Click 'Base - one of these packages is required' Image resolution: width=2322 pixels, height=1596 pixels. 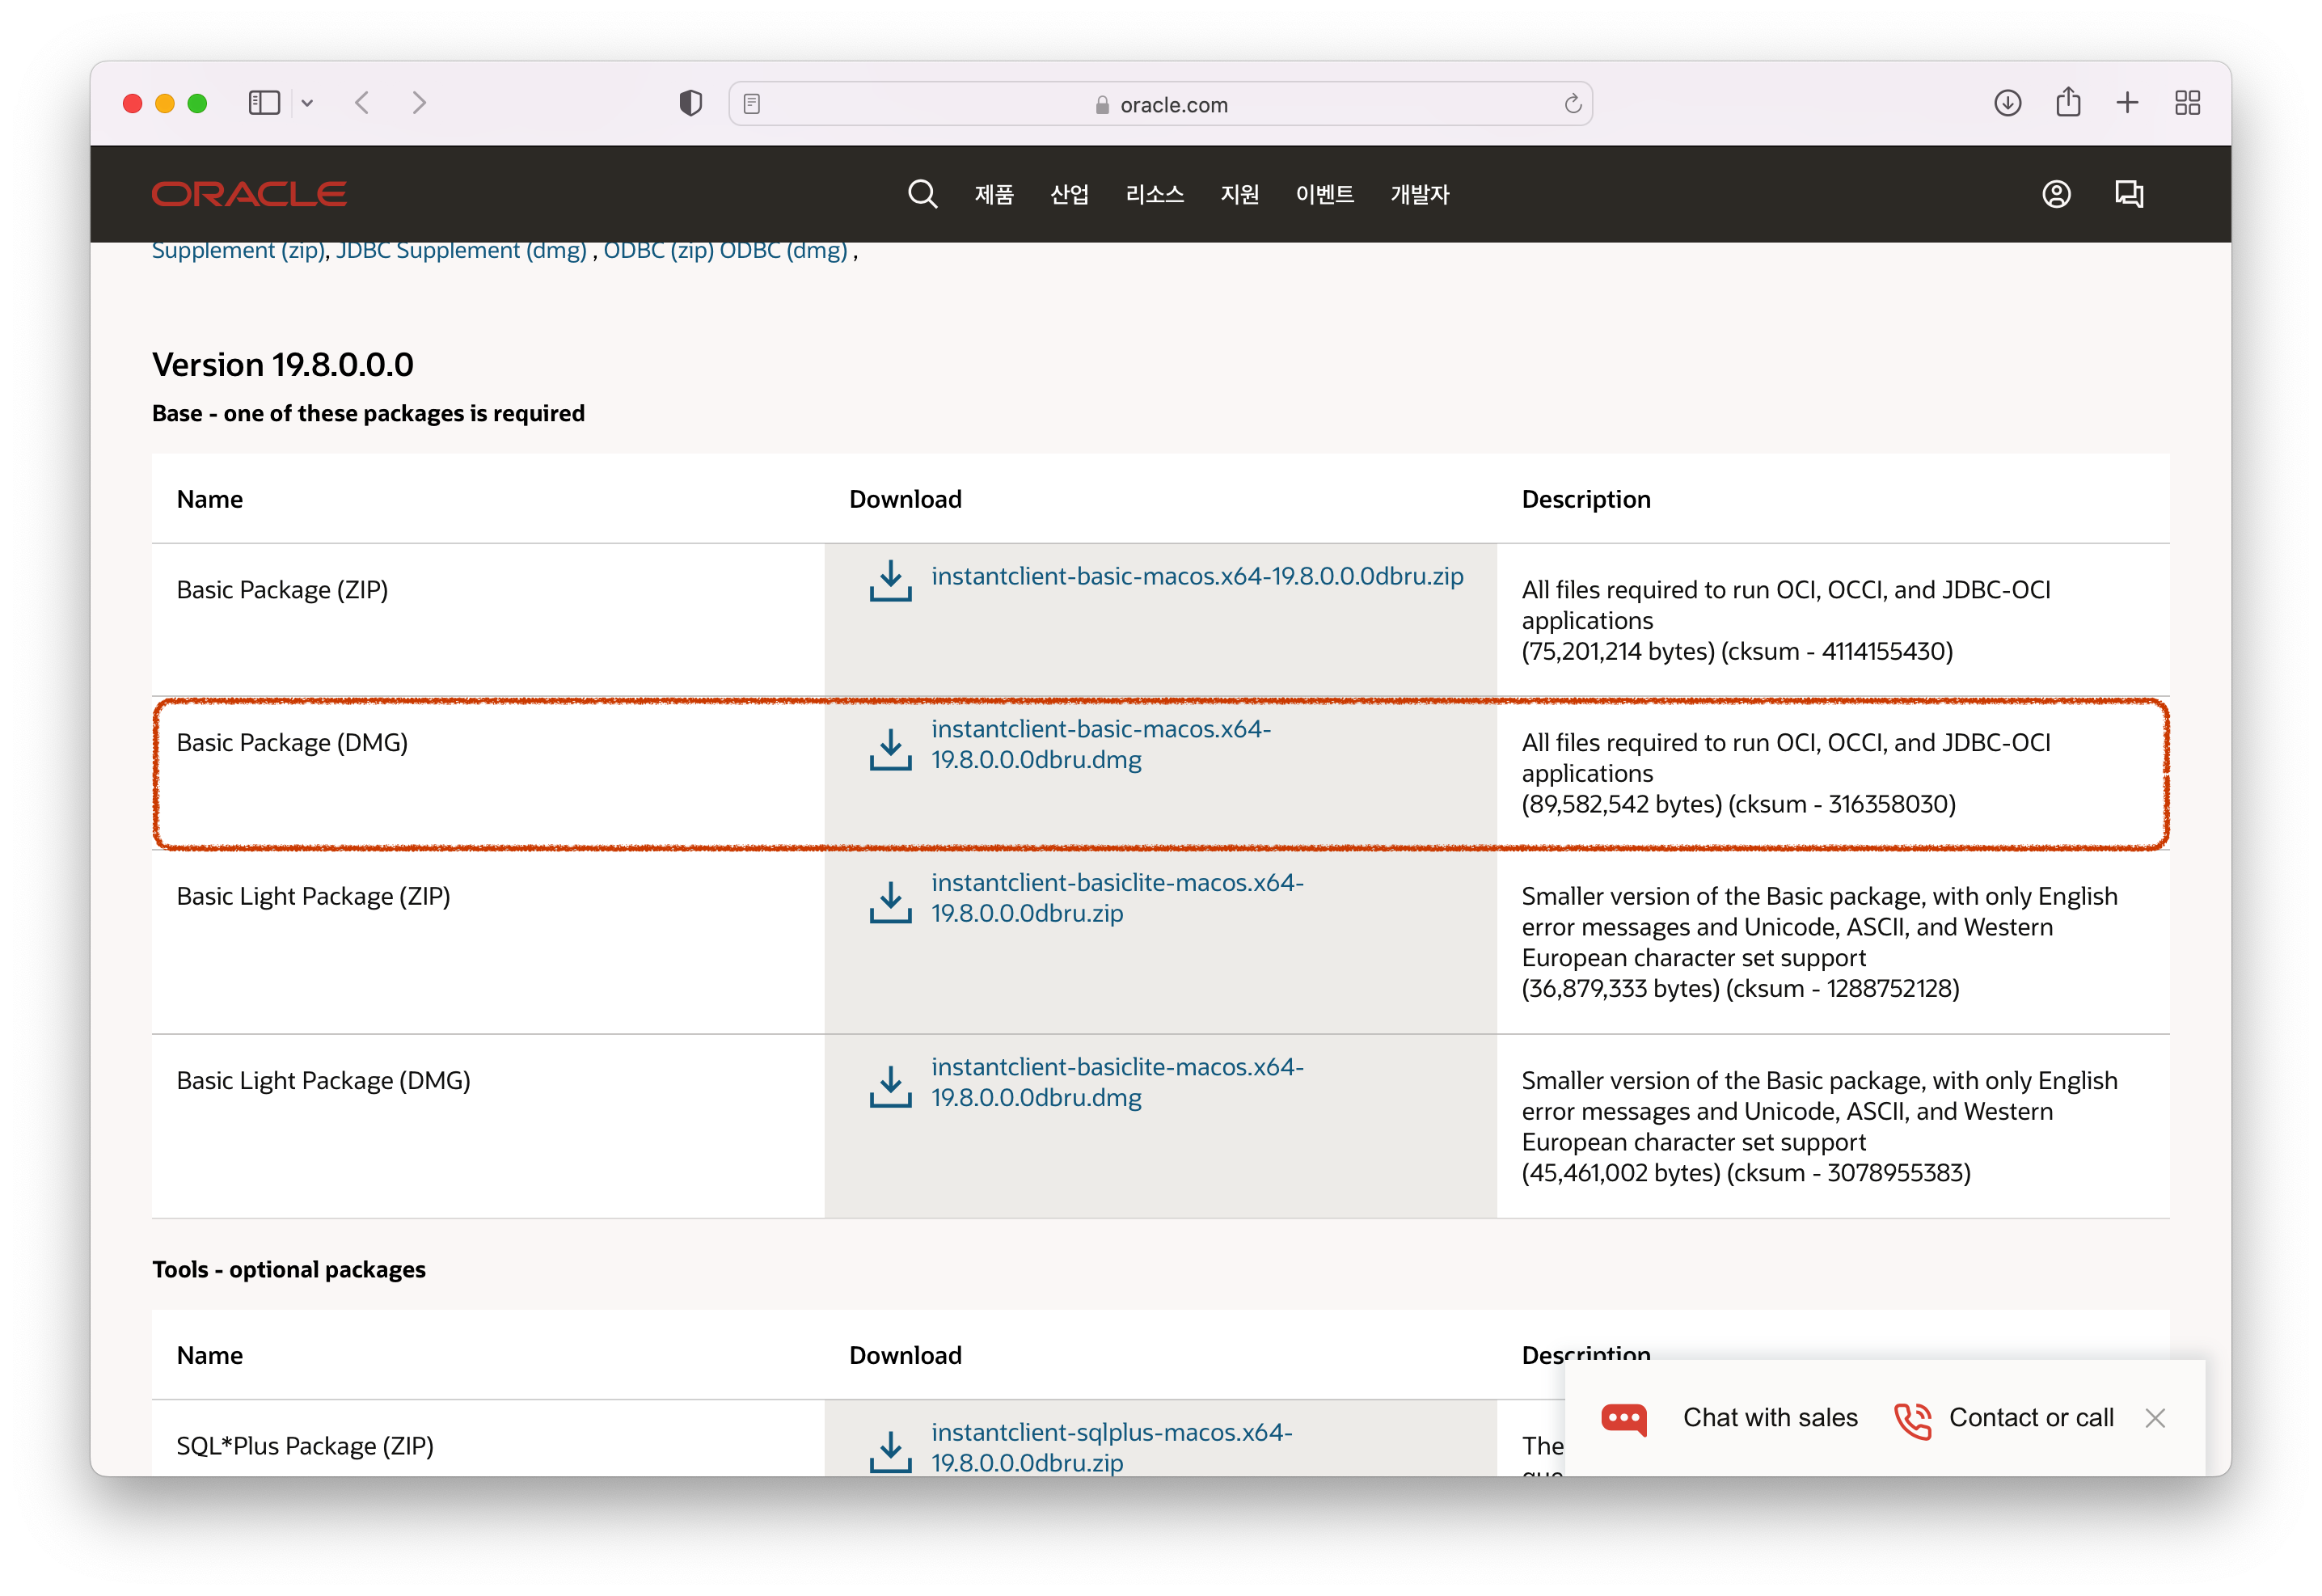[368, 414]
